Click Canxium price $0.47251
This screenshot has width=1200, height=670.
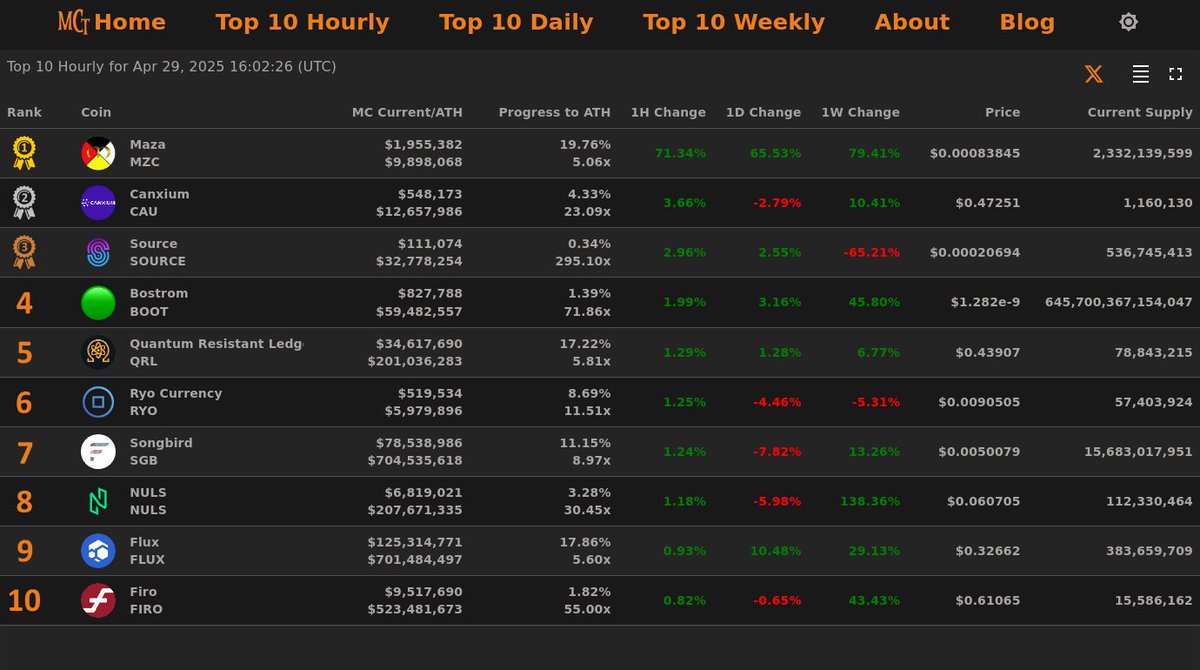[x=988, y=203]
